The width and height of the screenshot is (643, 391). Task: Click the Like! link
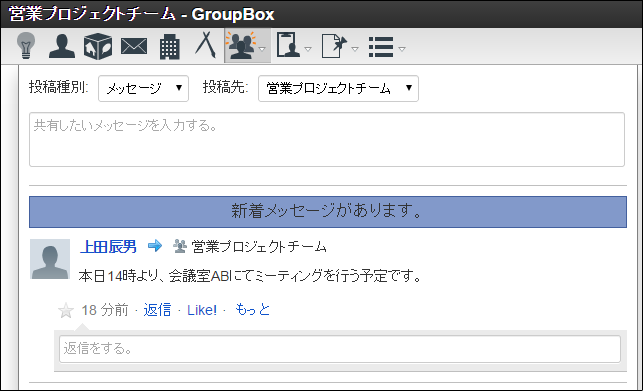tap(202, 310)
